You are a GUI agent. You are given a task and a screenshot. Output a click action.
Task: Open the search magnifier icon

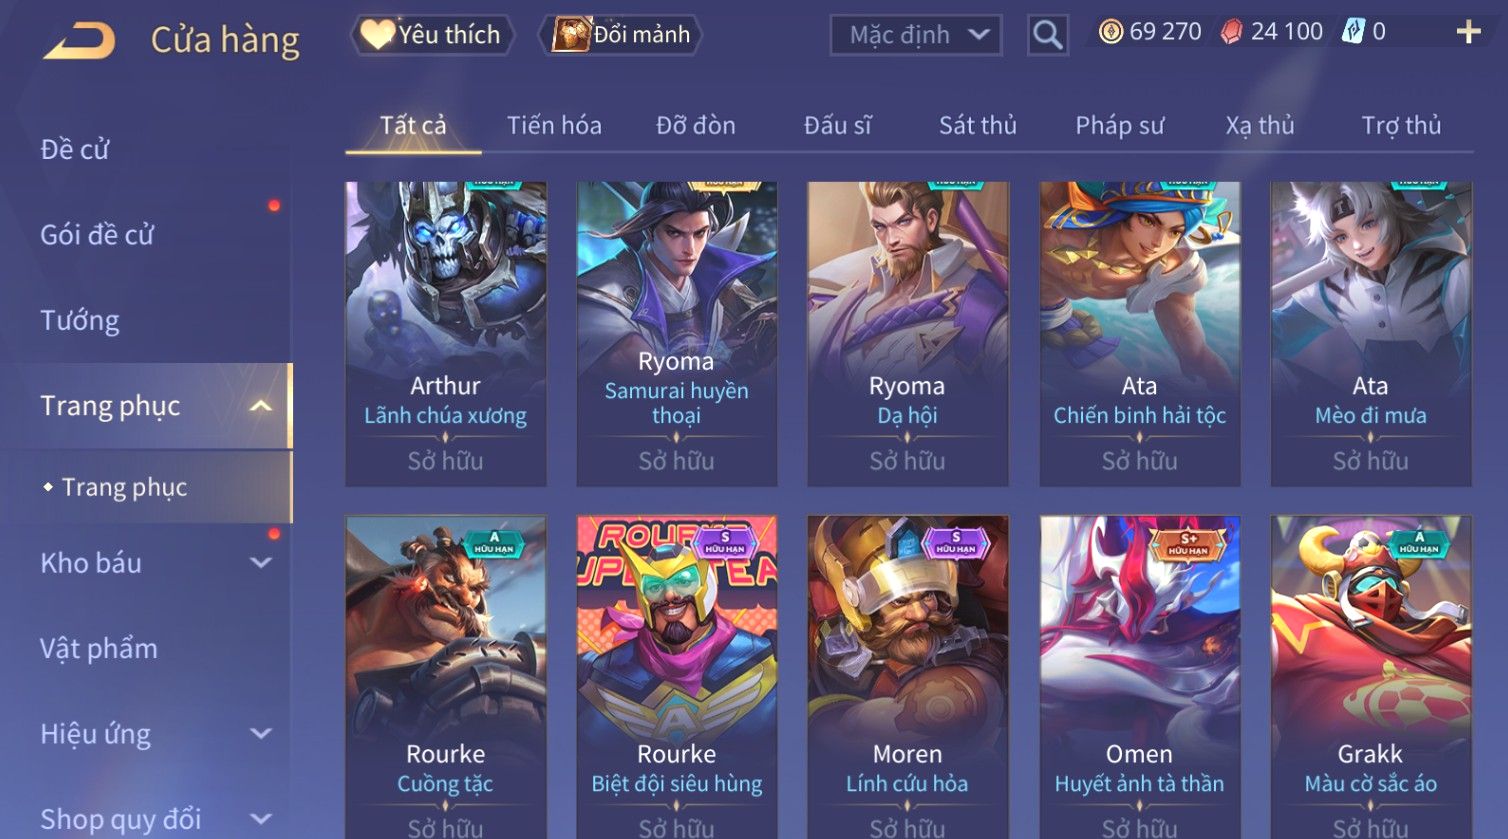(1047, 35)
